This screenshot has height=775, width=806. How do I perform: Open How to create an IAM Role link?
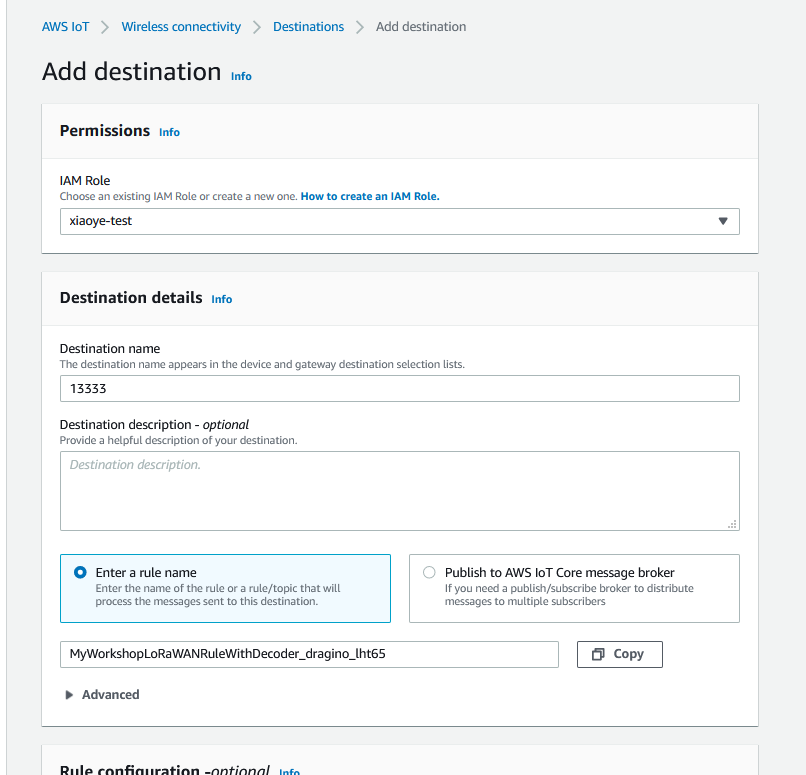click(x=370, y=196)
